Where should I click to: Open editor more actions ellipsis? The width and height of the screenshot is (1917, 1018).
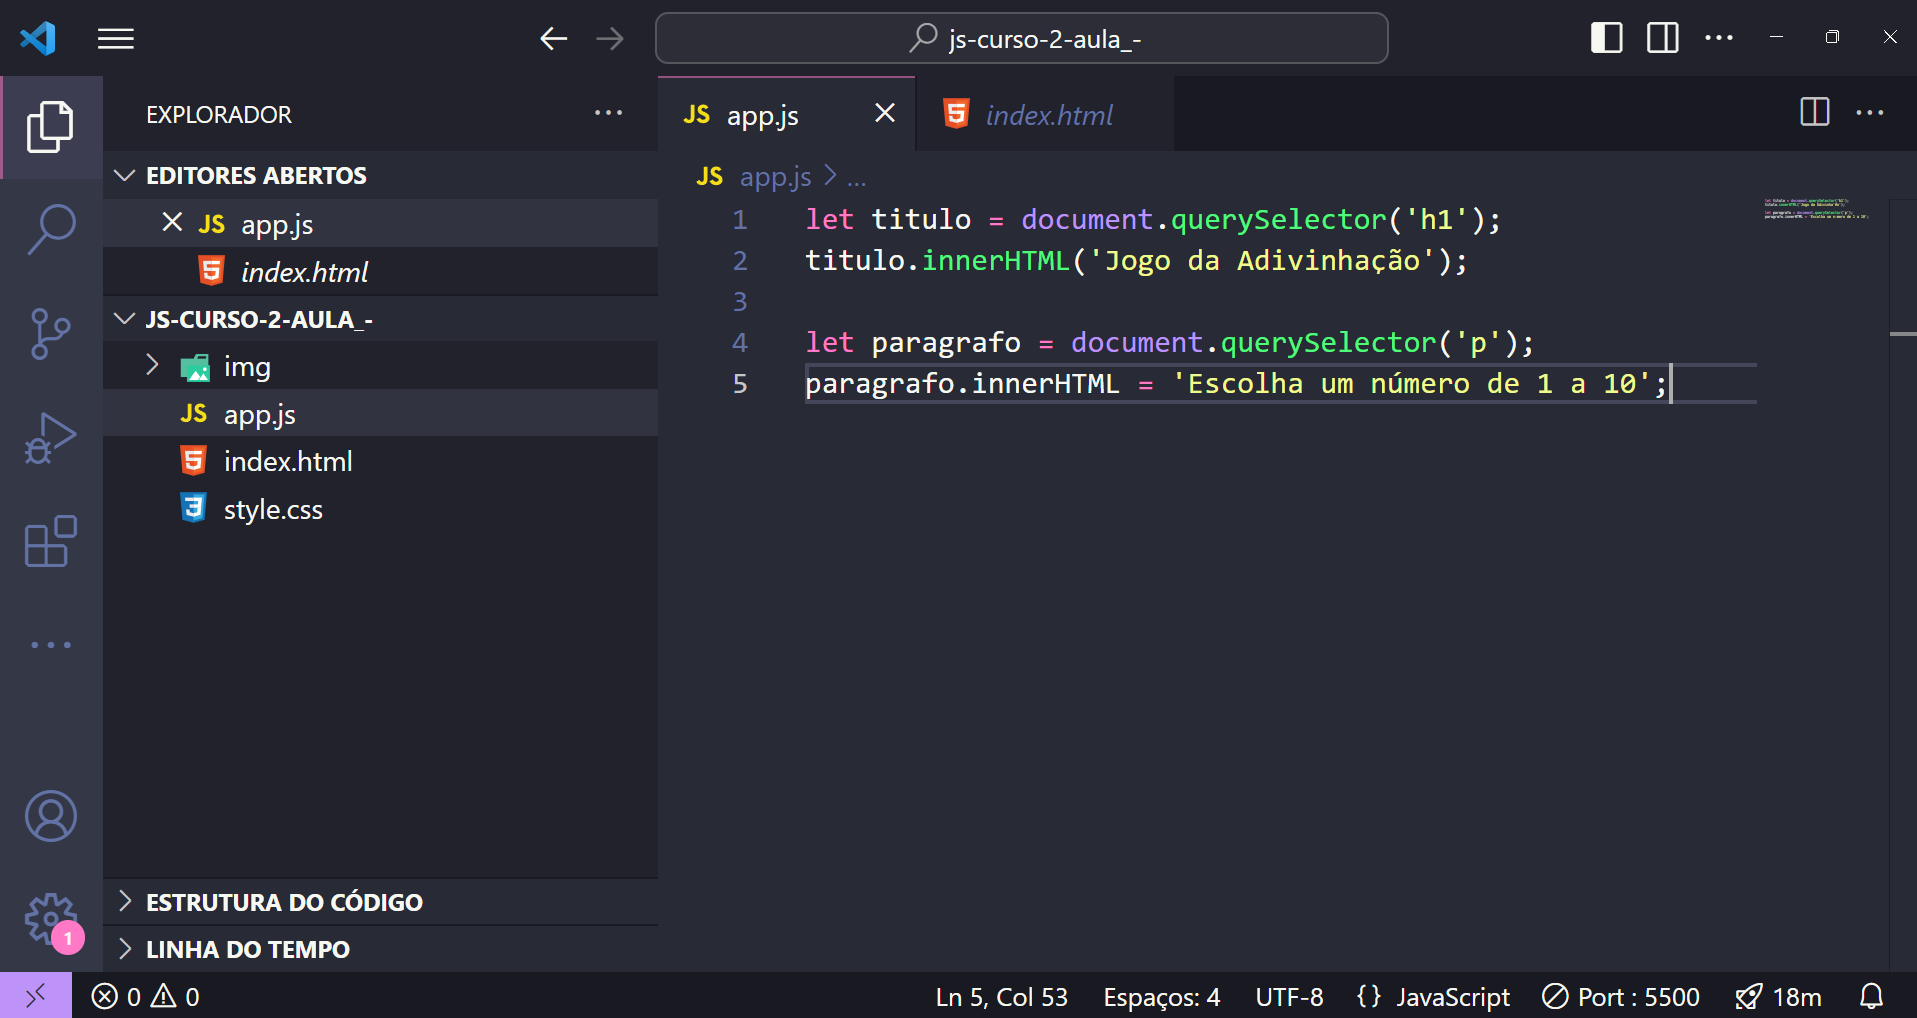[x=1869, y=113]
